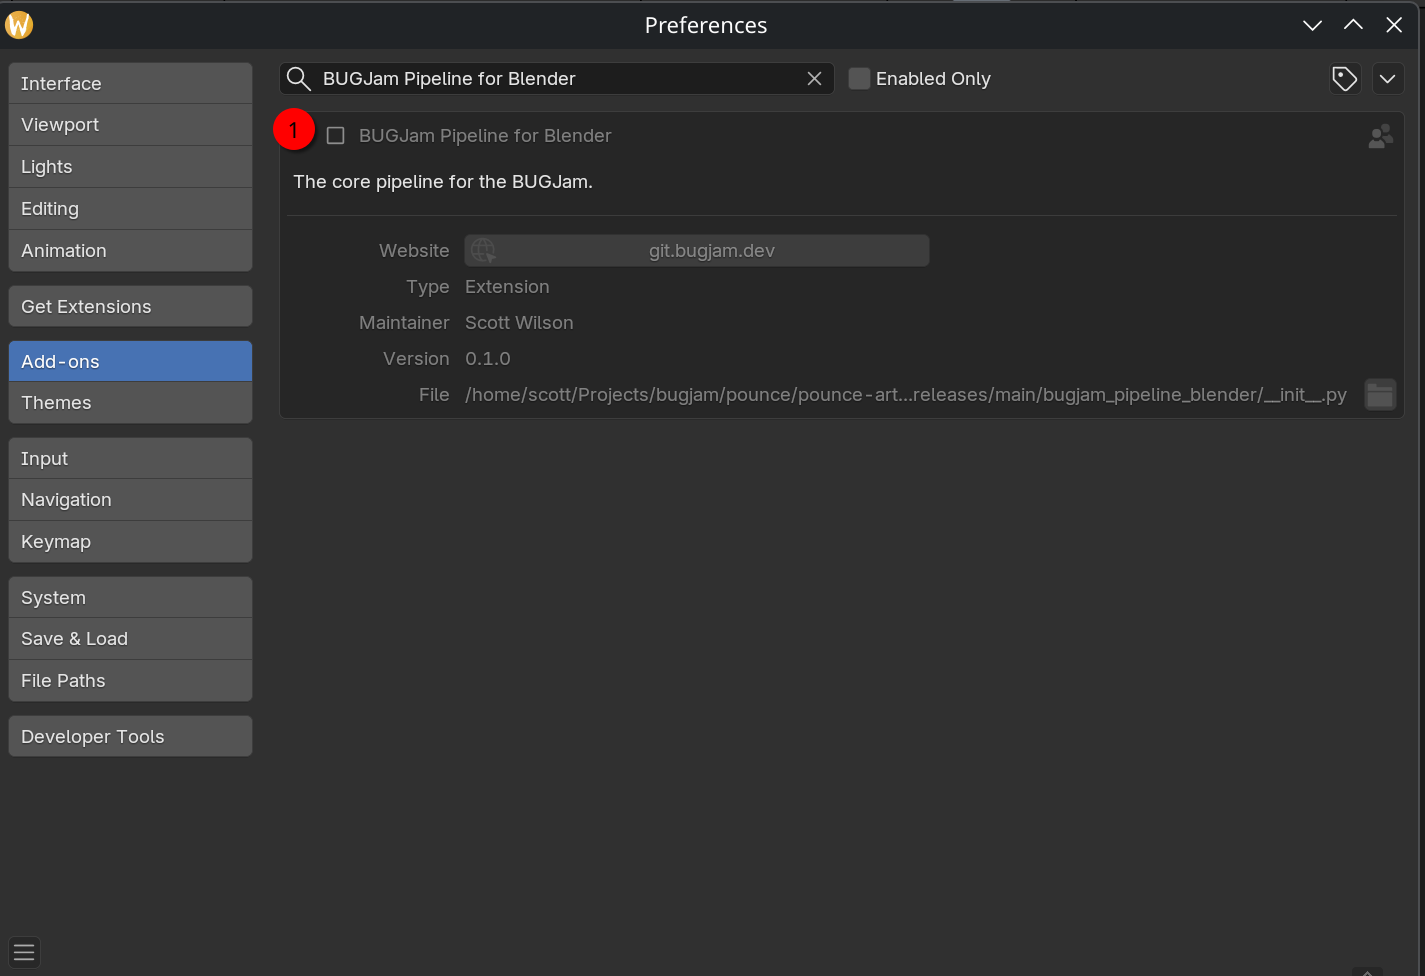The width and height of the screenshot is (1425, 976).
Task: Enable the BUGJam Pipeline for Blender checkbox
Action: click(x=336, y=136)
